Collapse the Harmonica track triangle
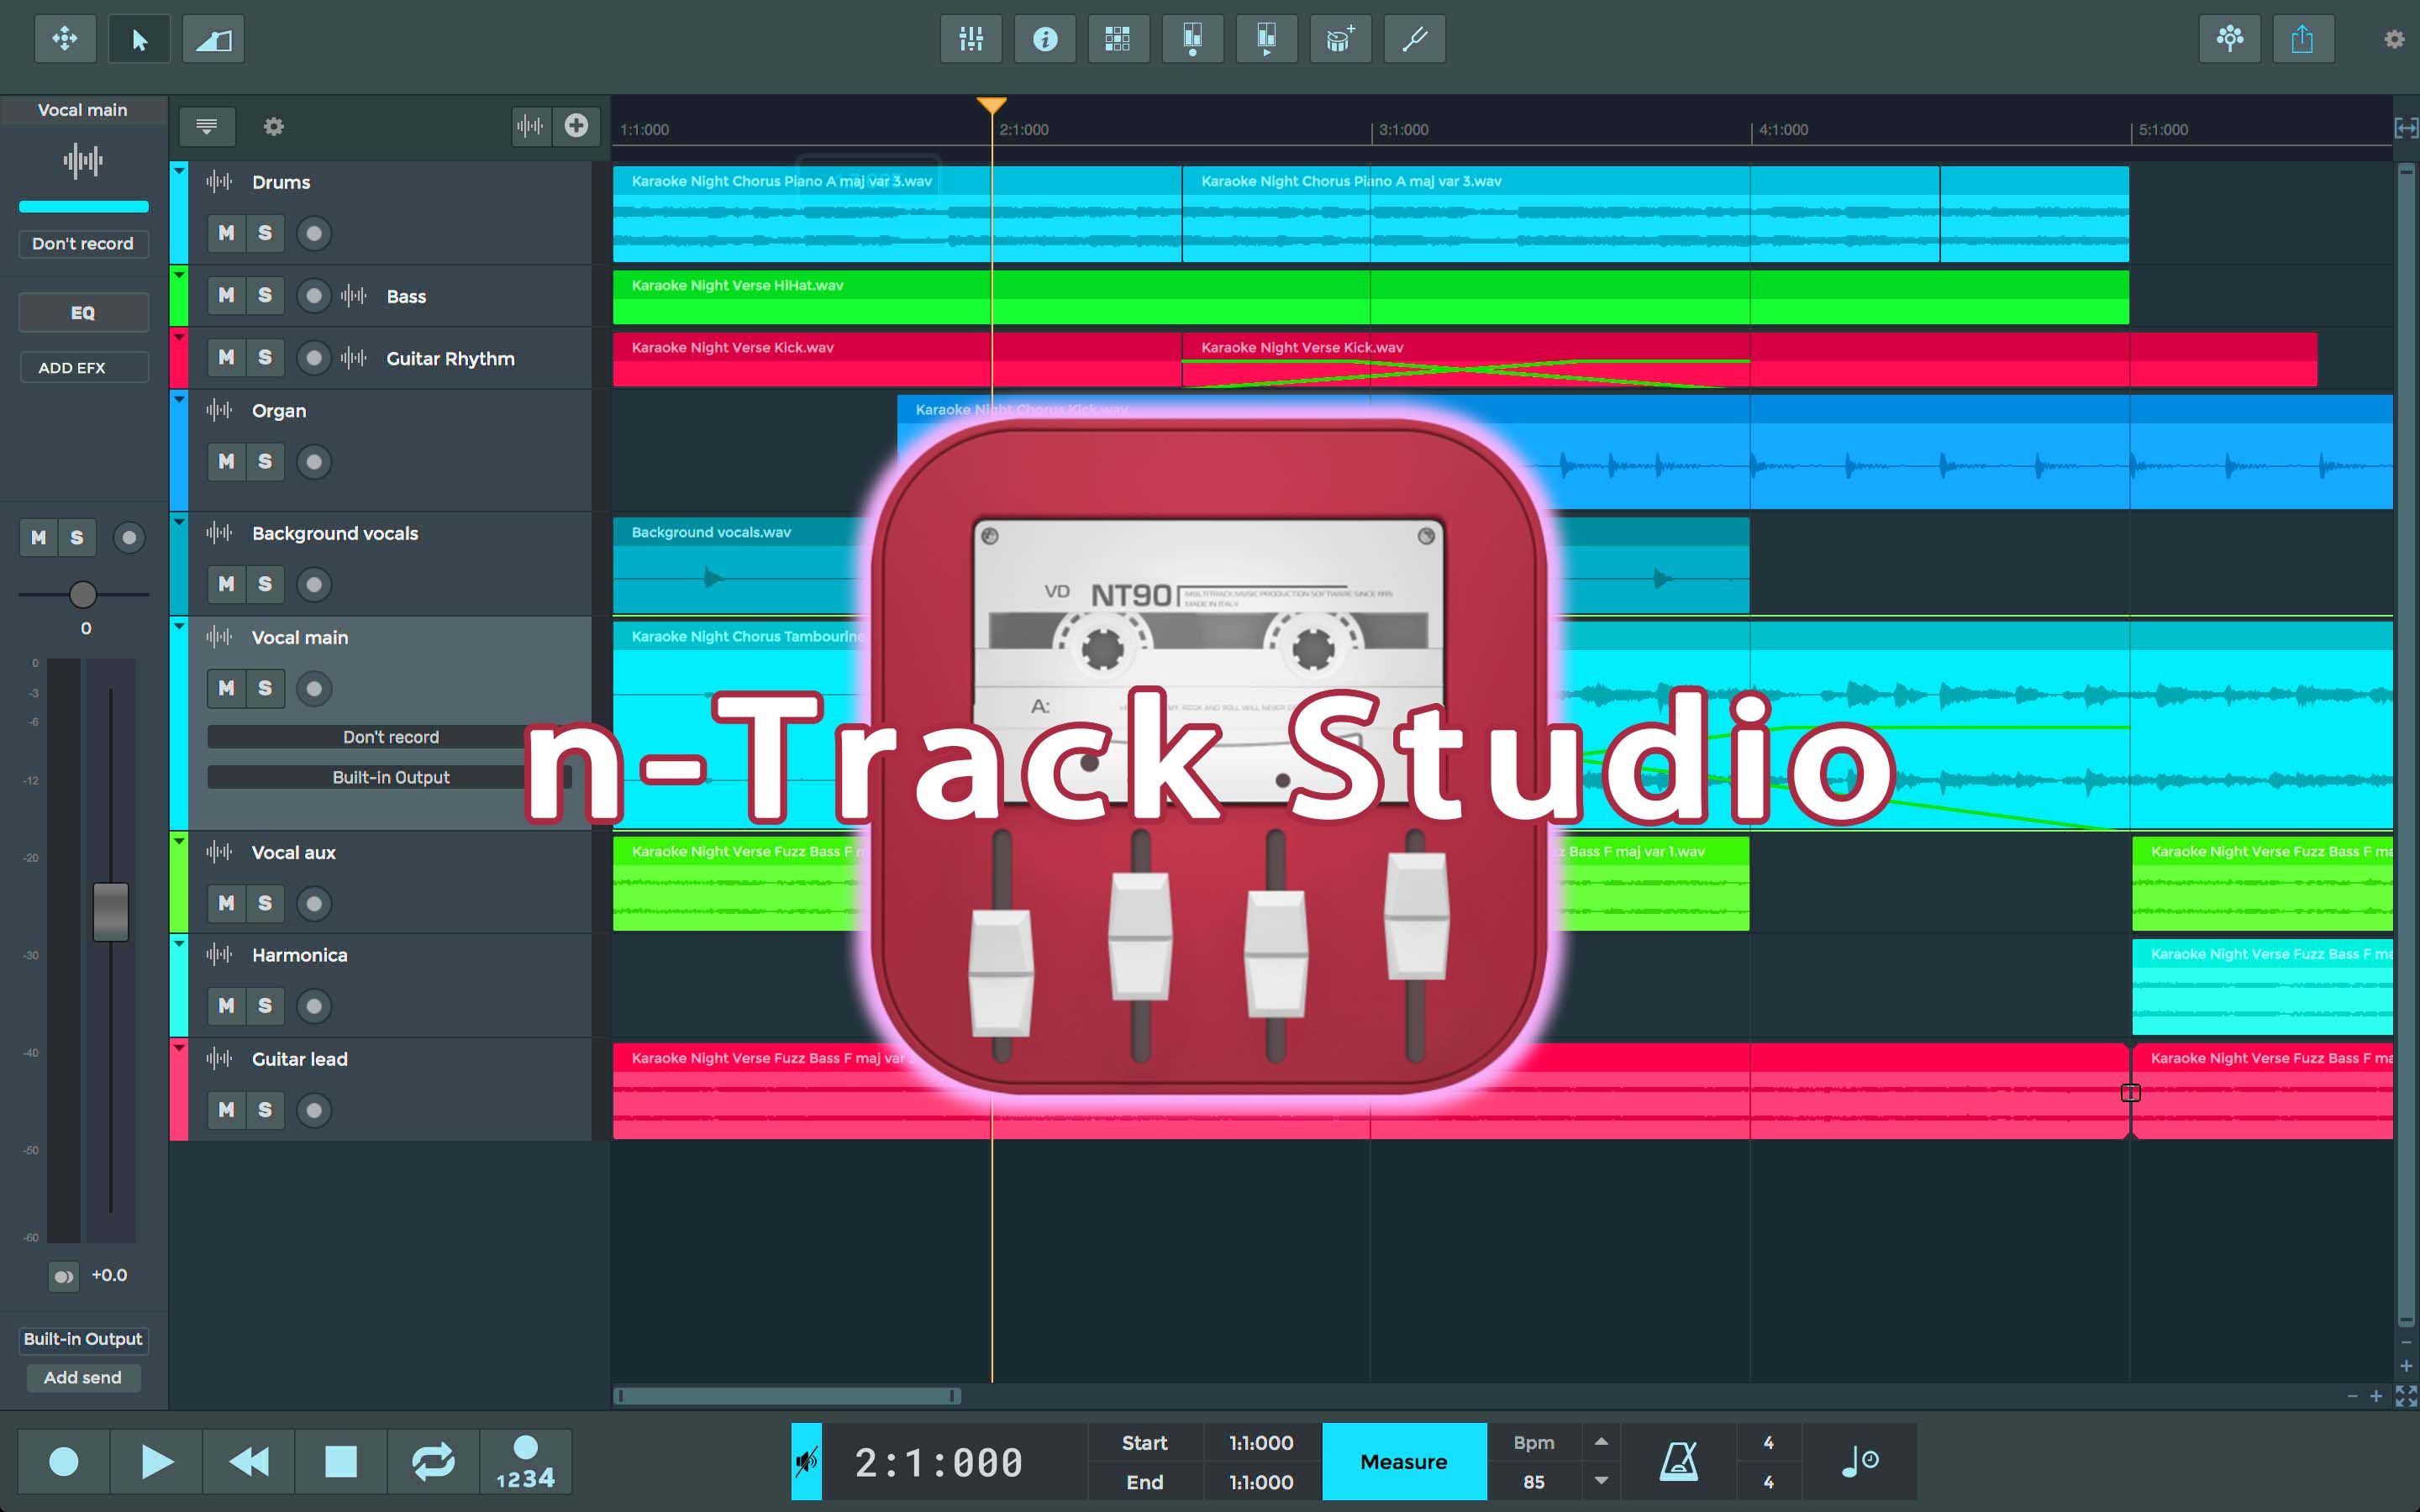 tap(179, 943)
